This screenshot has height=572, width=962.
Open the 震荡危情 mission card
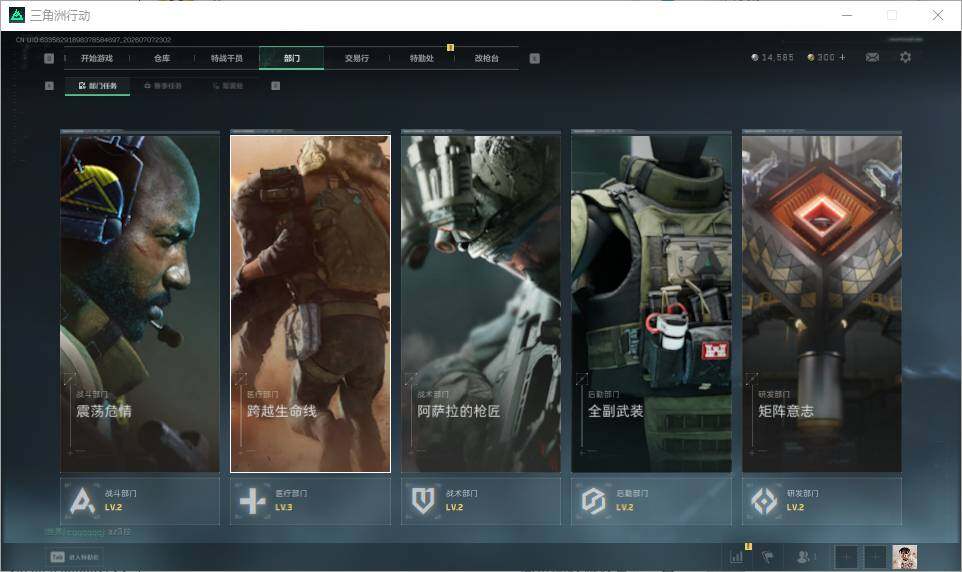coord(140,303)
